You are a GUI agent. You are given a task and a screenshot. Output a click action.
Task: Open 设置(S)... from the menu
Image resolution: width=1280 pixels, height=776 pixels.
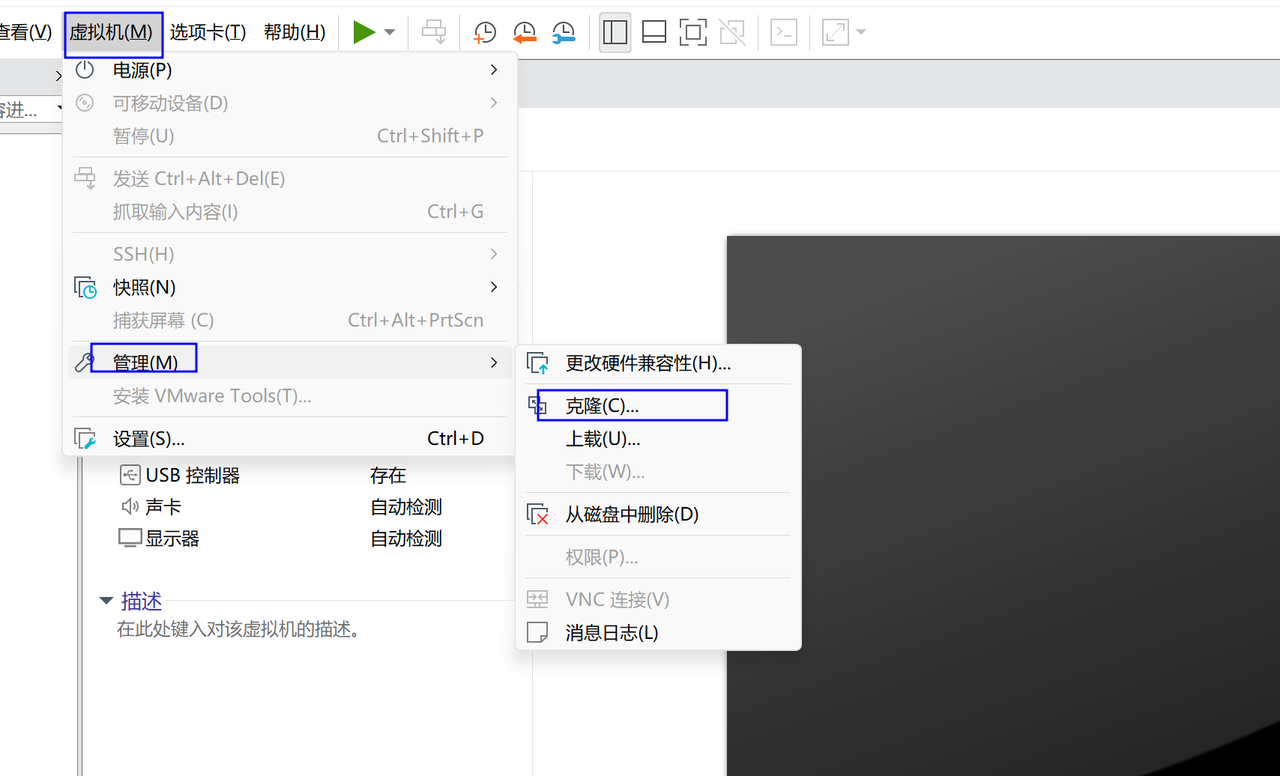[x=289, y=438]
